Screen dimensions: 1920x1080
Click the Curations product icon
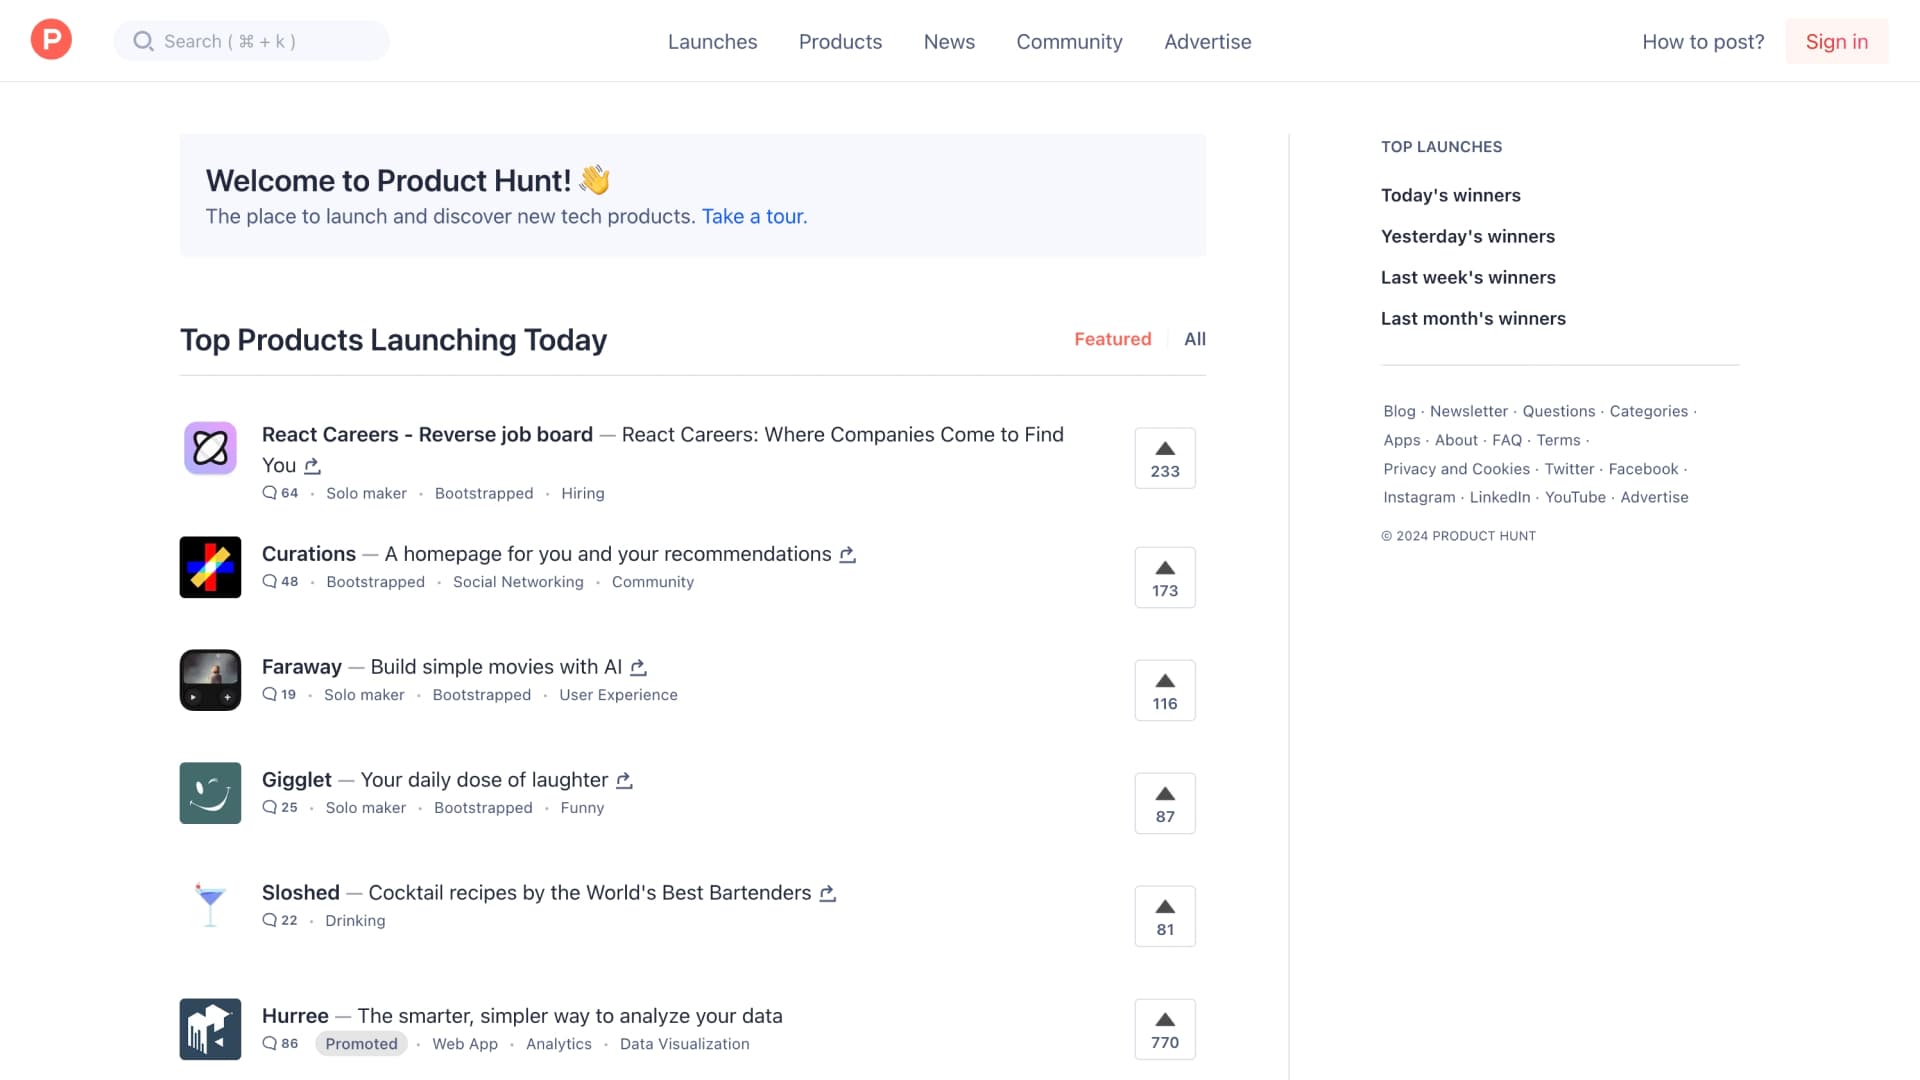click(x=210, y=567)
